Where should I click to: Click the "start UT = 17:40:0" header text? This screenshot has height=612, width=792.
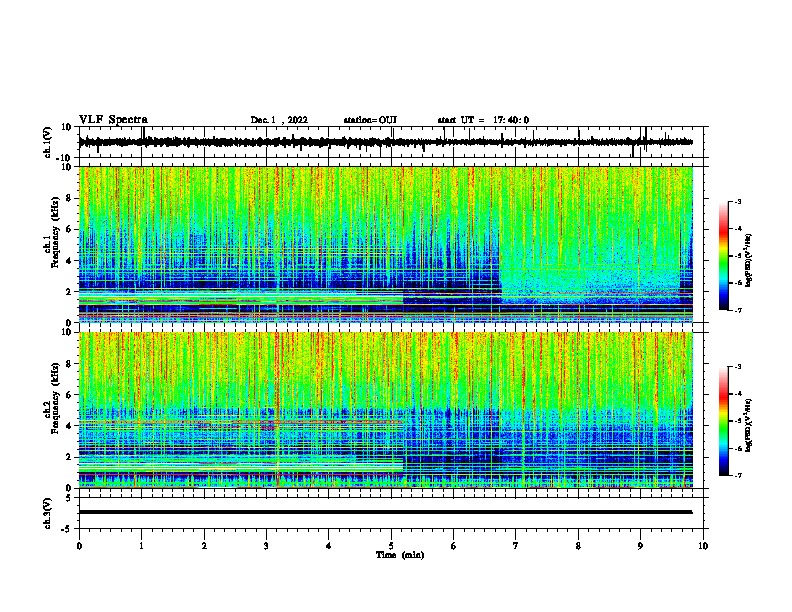[x=483, y=120]
